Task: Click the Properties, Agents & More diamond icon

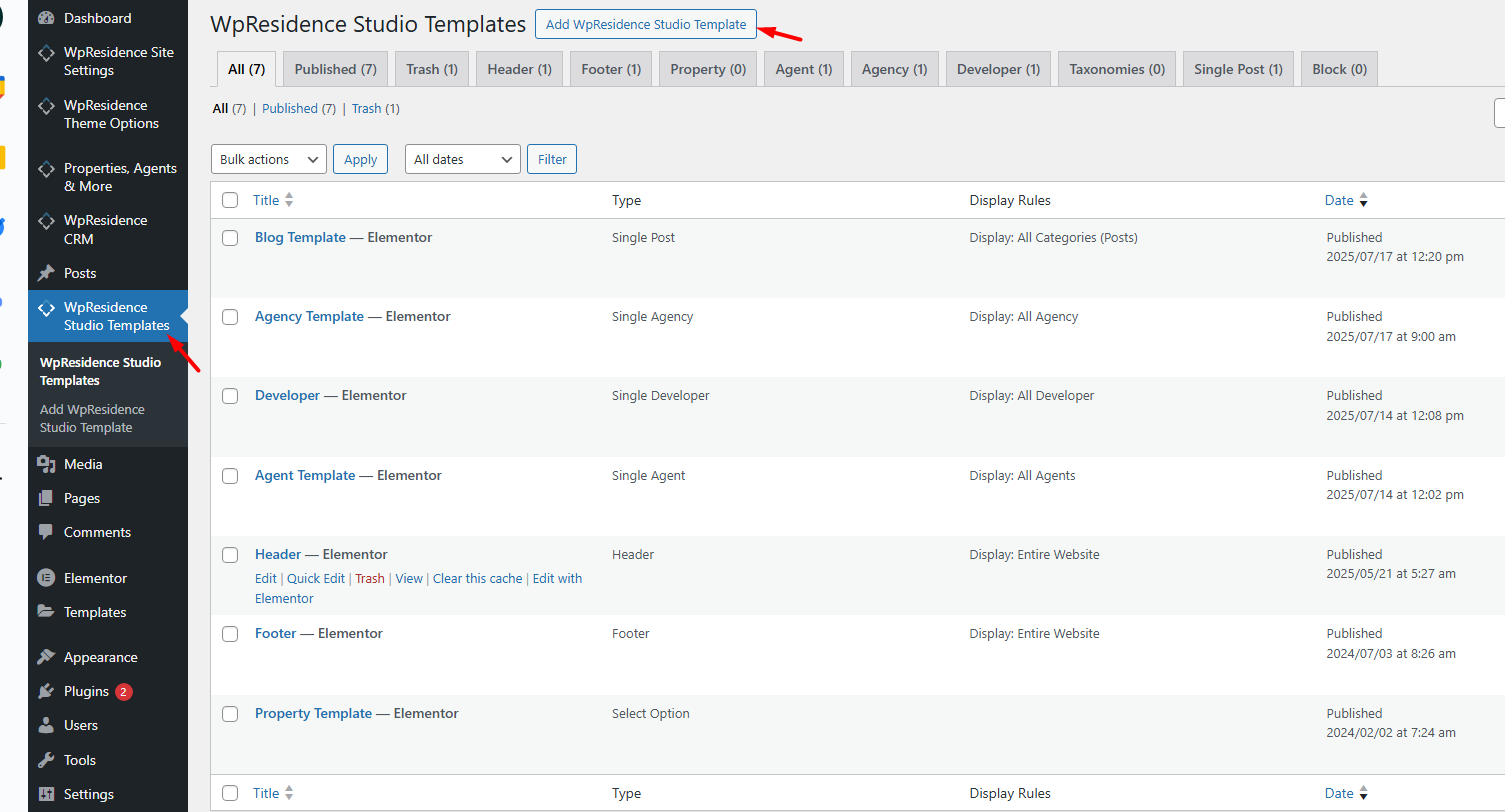Action: coord(46,169)
